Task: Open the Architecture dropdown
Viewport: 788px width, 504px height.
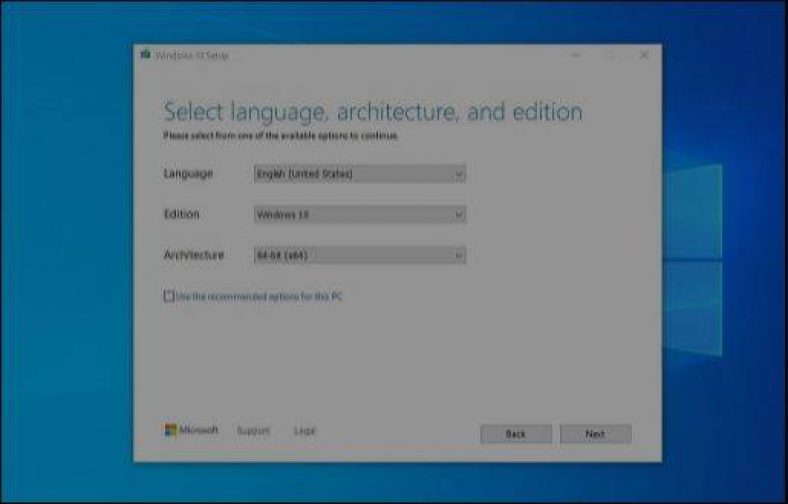Action: [360, 255]
